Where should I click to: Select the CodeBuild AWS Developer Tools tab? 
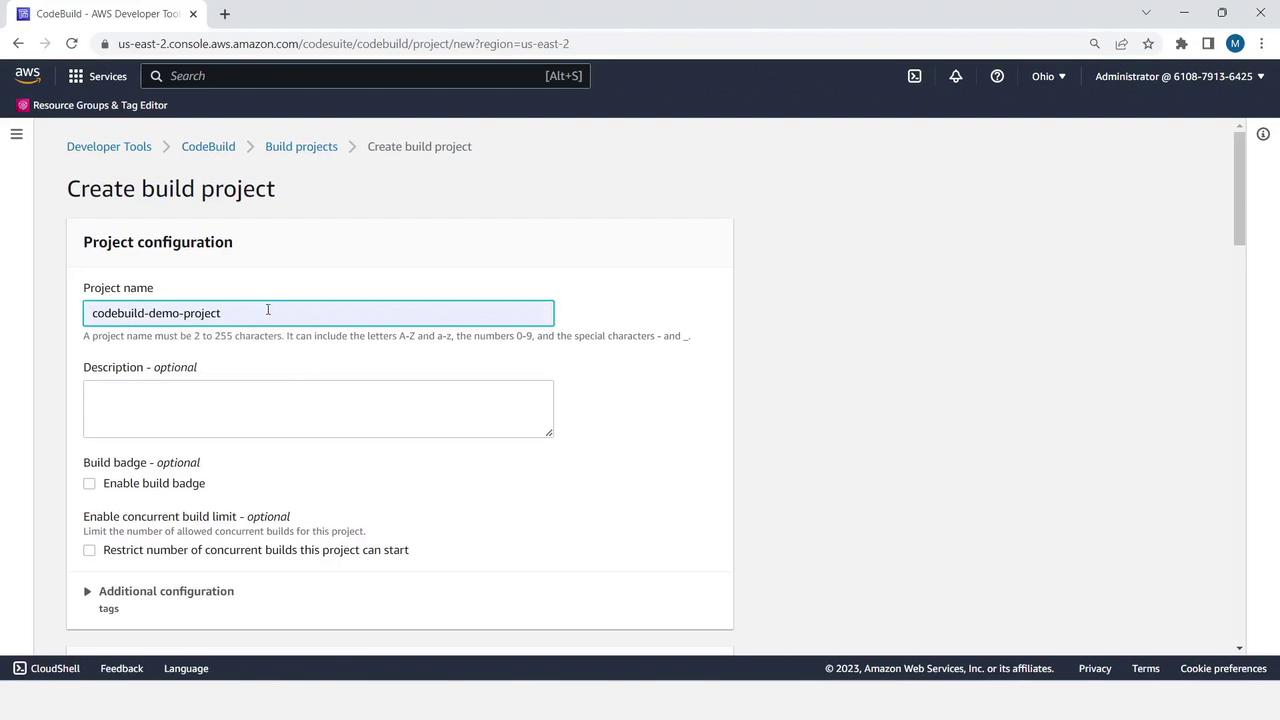coord(107,14)
